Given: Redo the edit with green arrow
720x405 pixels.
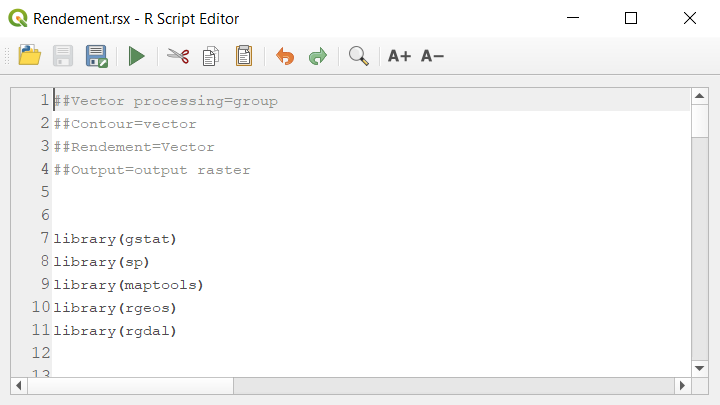Looking at the screenshot, I should pyautogui.click(x=318, y=56).
